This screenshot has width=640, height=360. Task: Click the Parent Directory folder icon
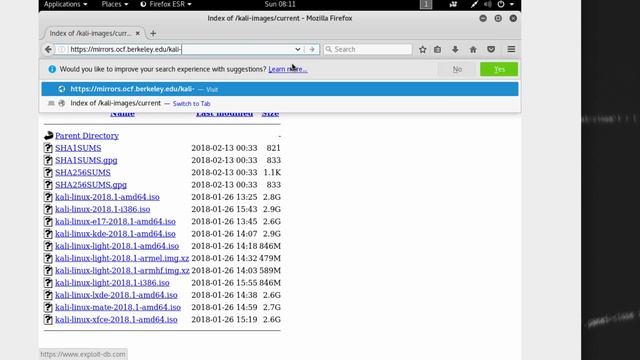tap(49, 136)
